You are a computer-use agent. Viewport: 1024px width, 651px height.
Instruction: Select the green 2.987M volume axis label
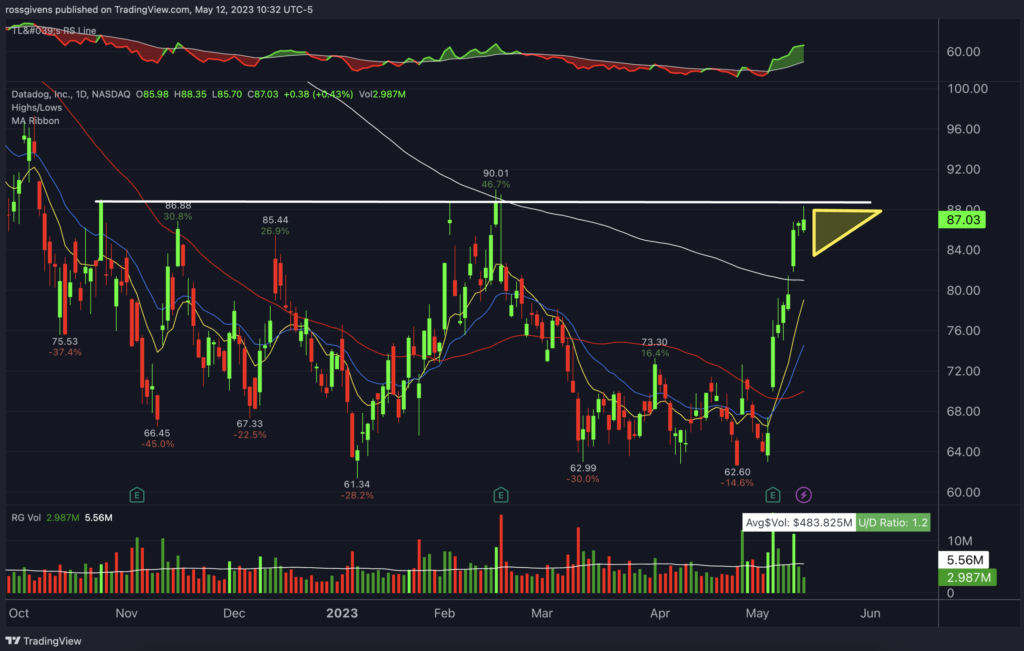pos(967,577)
